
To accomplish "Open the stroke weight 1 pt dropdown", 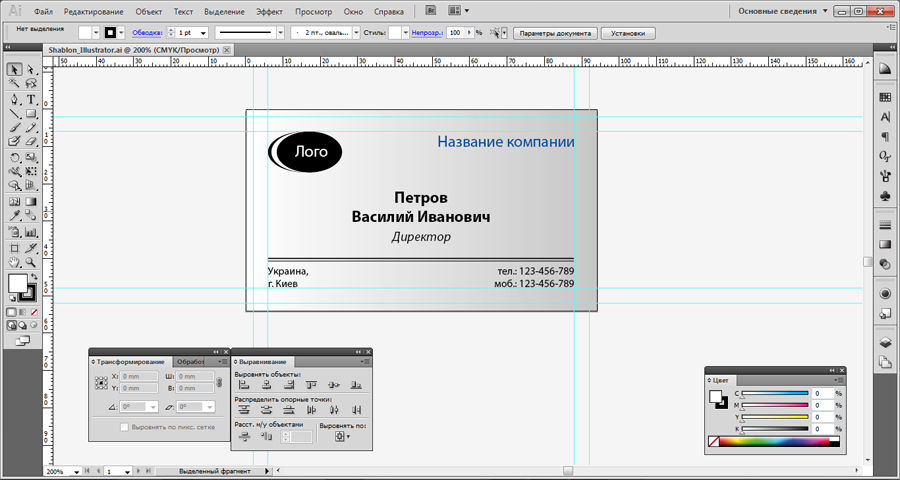I will click(203, 33).
